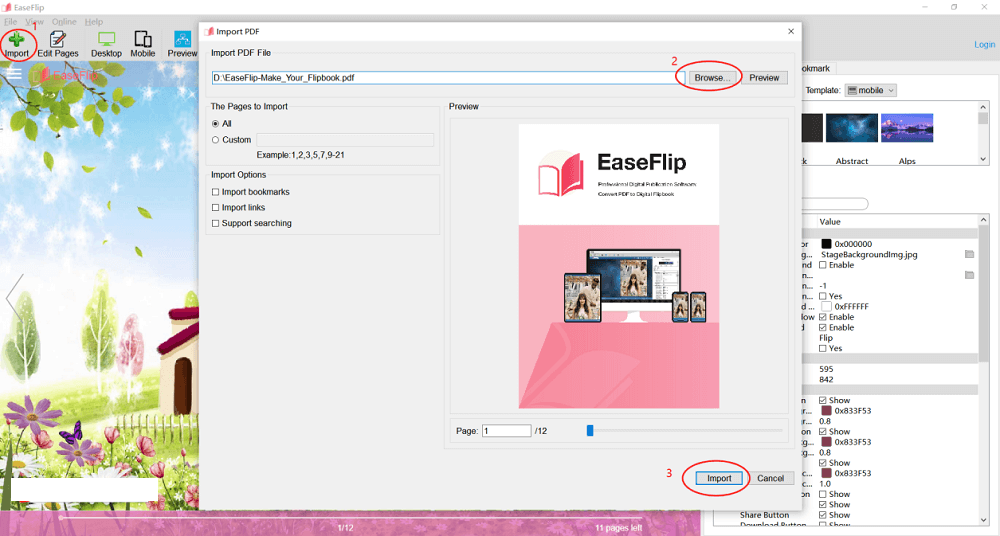The image size is (1000, 536).
Task: Open the Edit Pages tool
Action: pyautogui.click(x=57, y=43)
